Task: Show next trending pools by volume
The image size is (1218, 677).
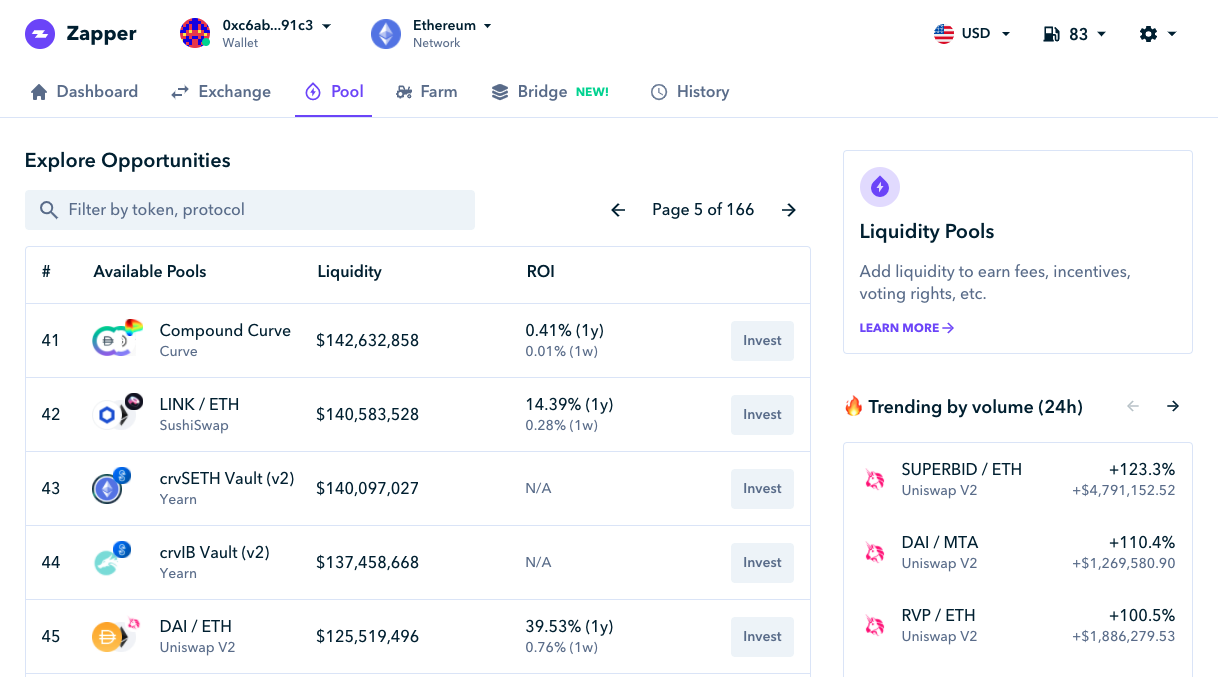Action: 1173,406
